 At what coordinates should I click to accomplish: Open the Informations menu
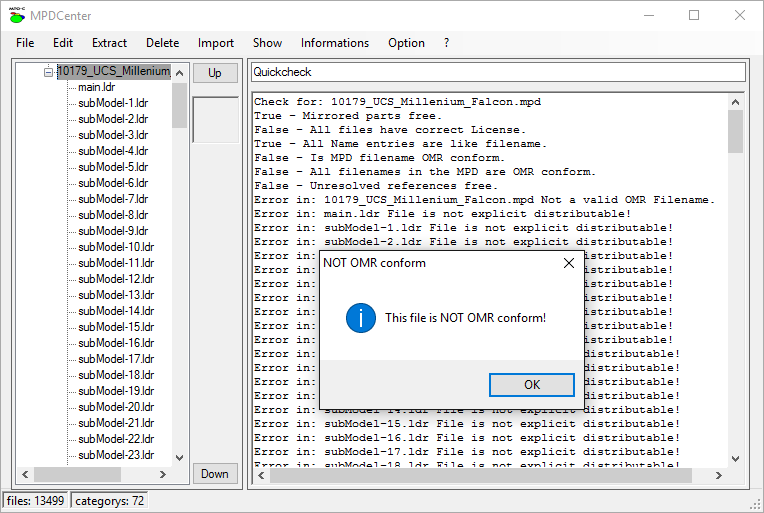click(335, 43)
